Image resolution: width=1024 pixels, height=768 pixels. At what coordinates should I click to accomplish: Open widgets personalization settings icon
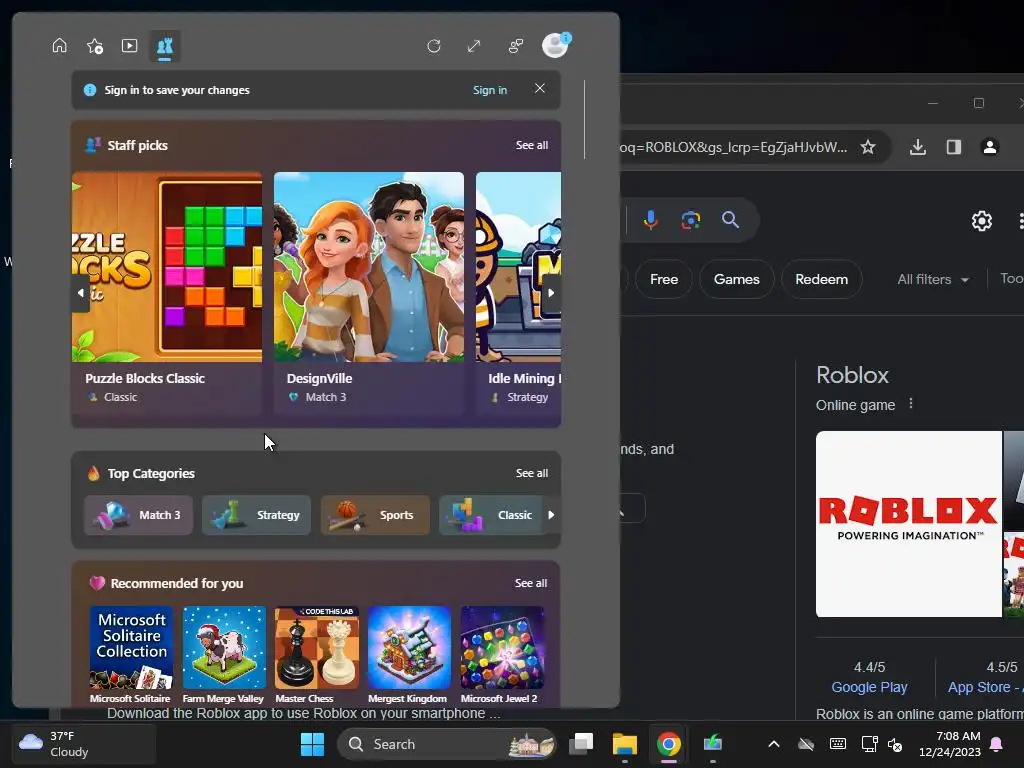pos(515,46)
